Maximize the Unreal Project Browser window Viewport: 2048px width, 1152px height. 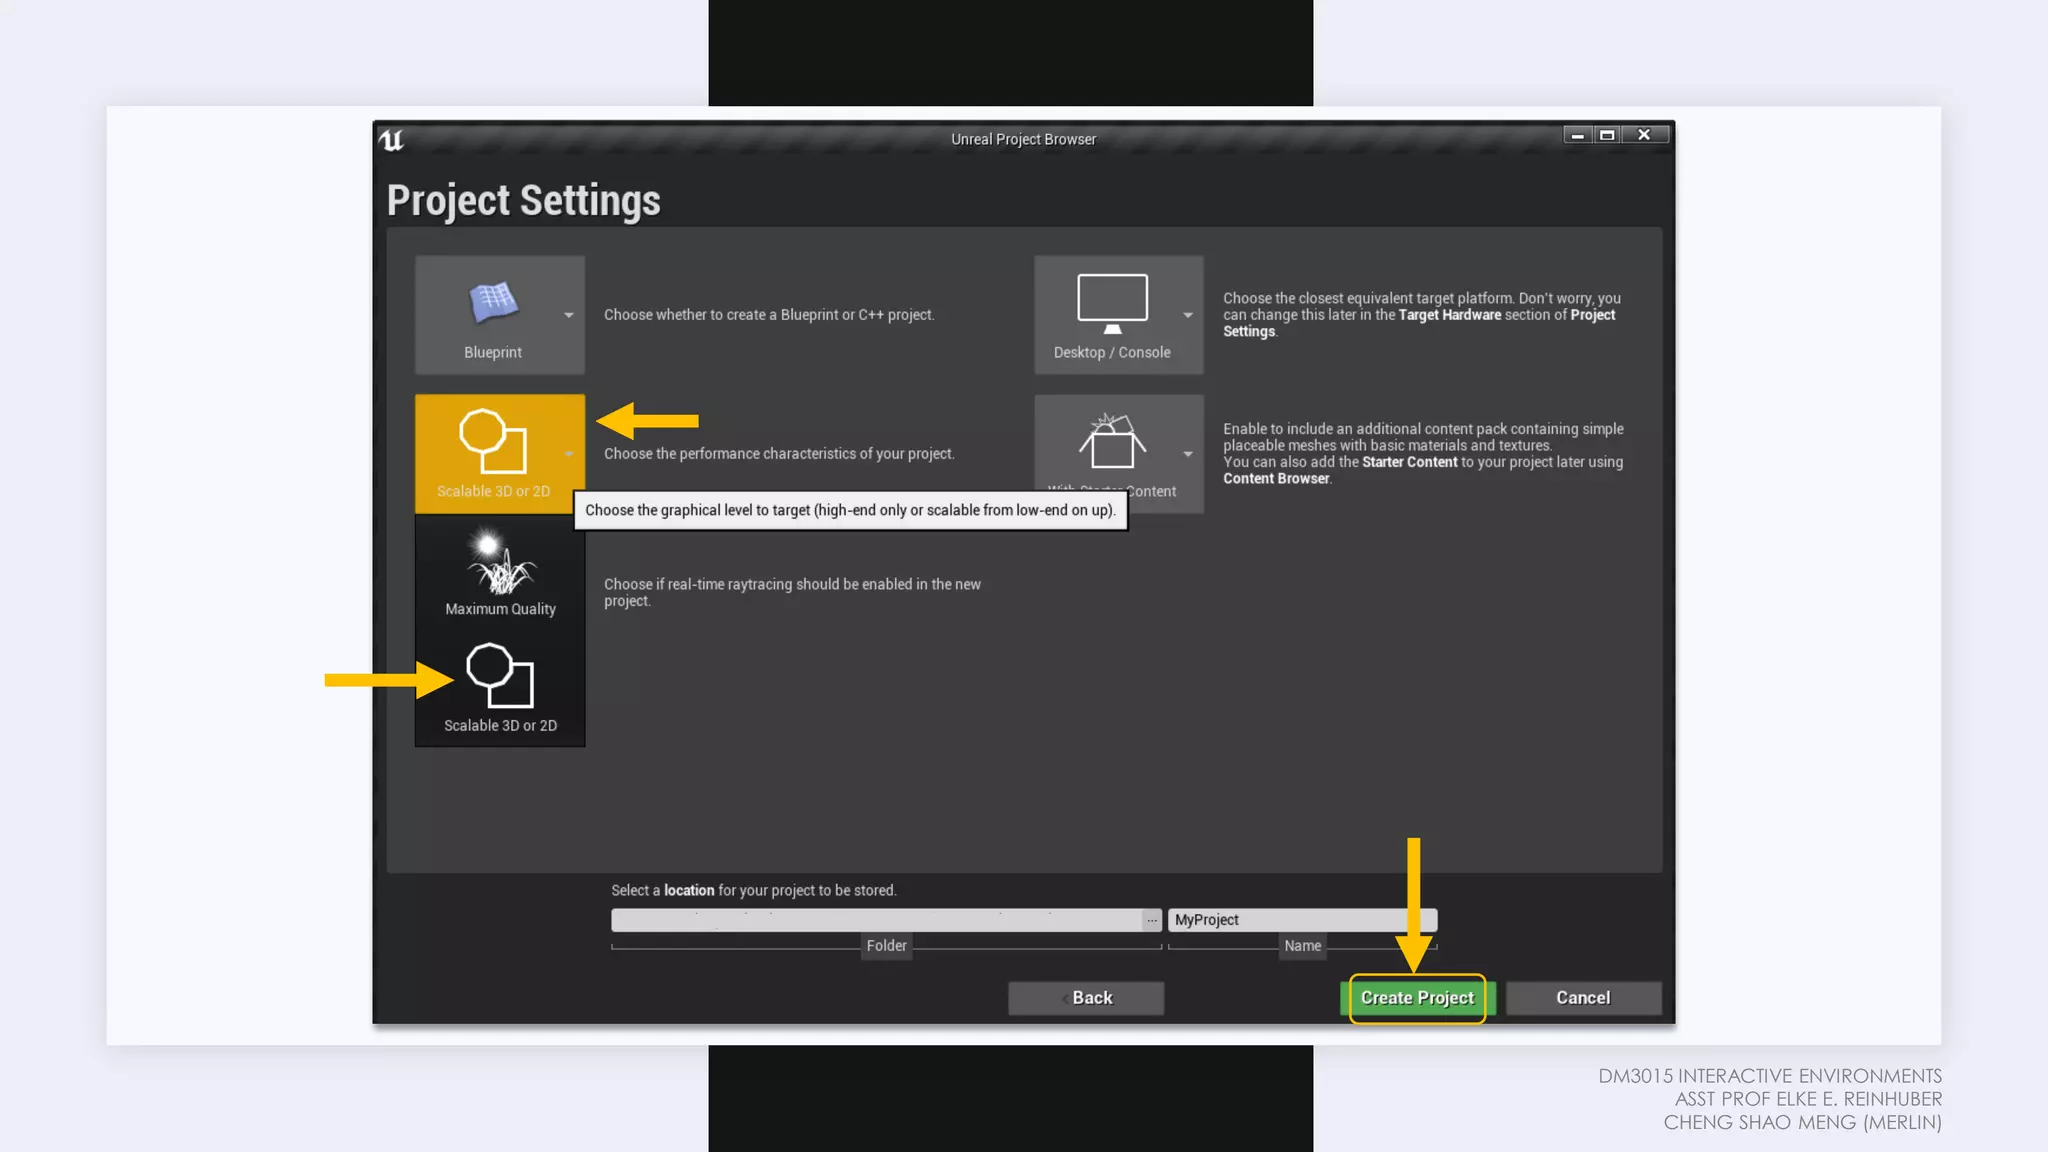pyautogui.click(x=1607, y=135)
